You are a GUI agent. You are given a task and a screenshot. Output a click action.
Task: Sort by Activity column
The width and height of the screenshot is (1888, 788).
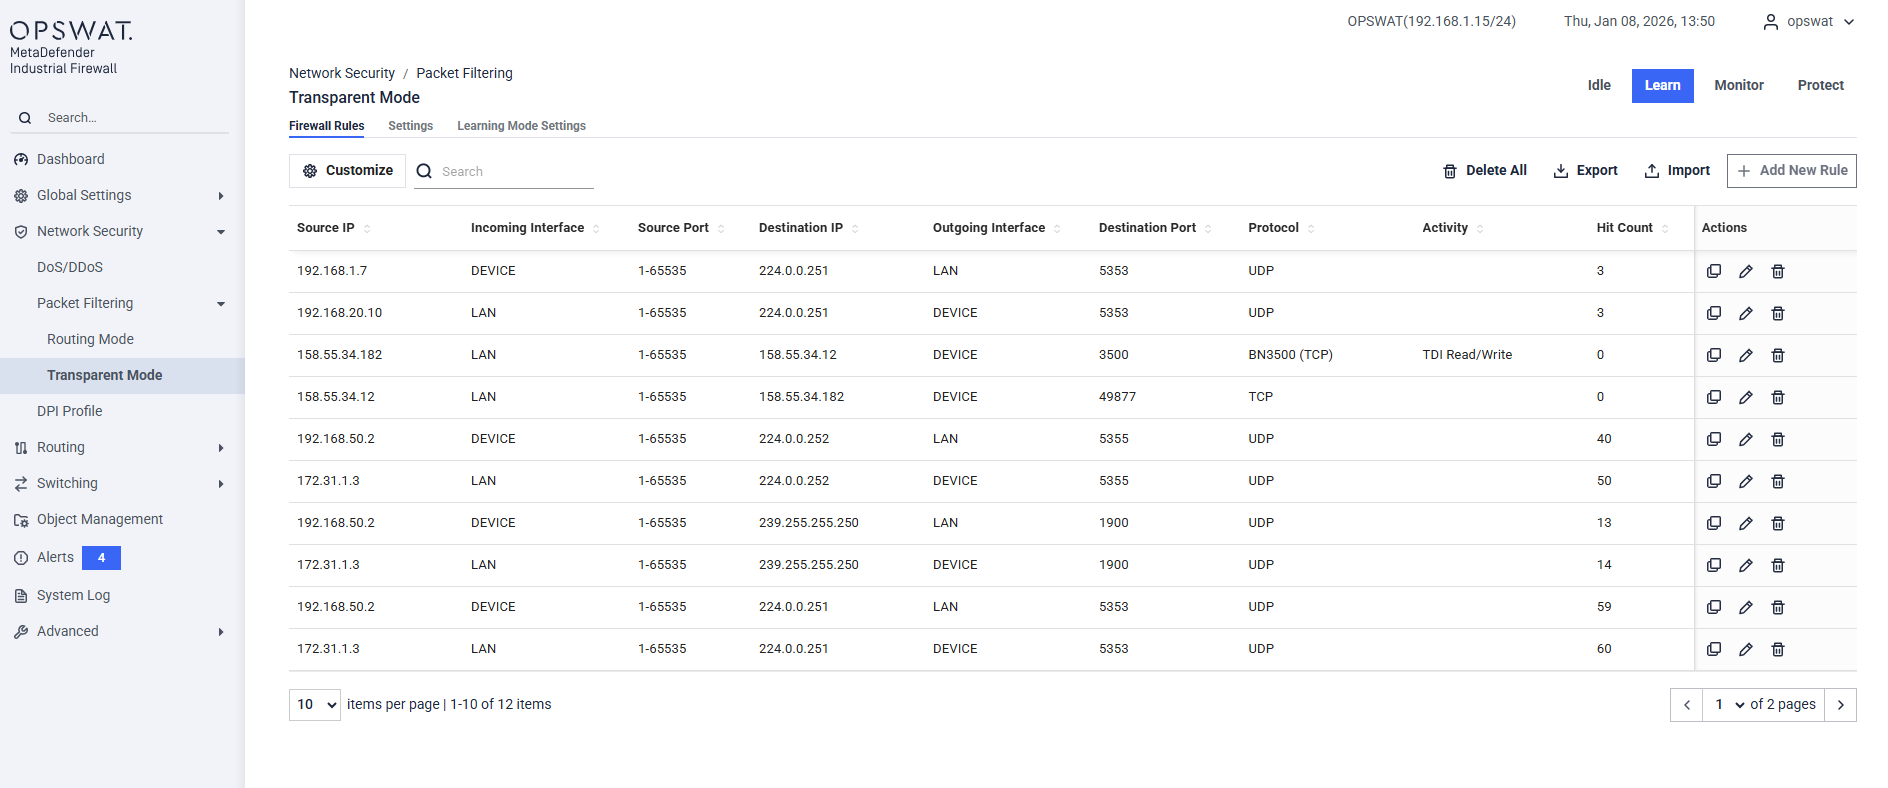pyautogui.click(x=1480, y=228)
